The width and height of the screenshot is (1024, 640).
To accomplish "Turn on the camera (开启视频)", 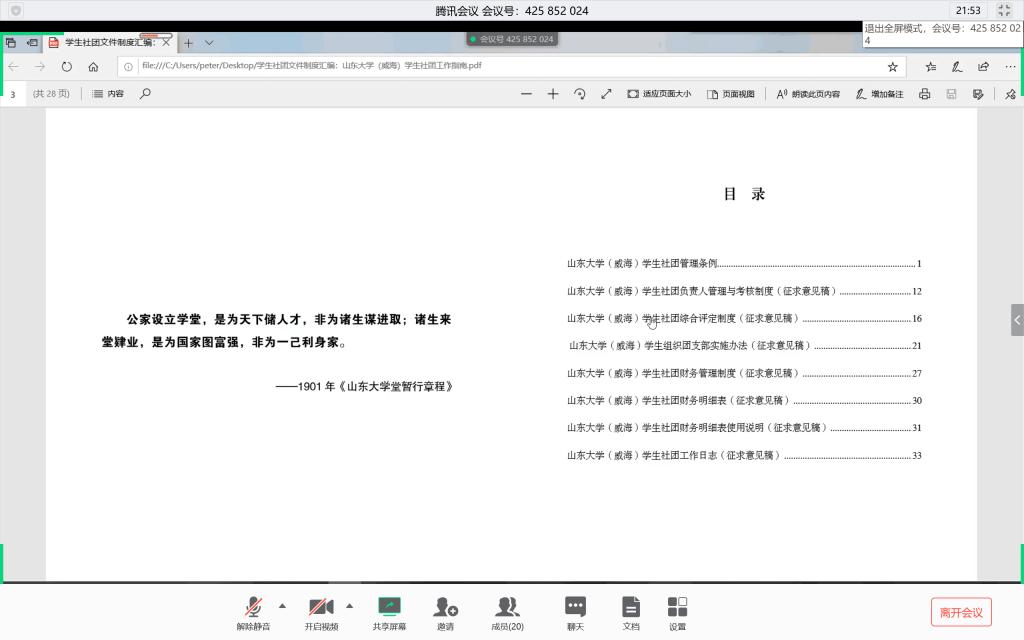I will [x=321, y=612].
